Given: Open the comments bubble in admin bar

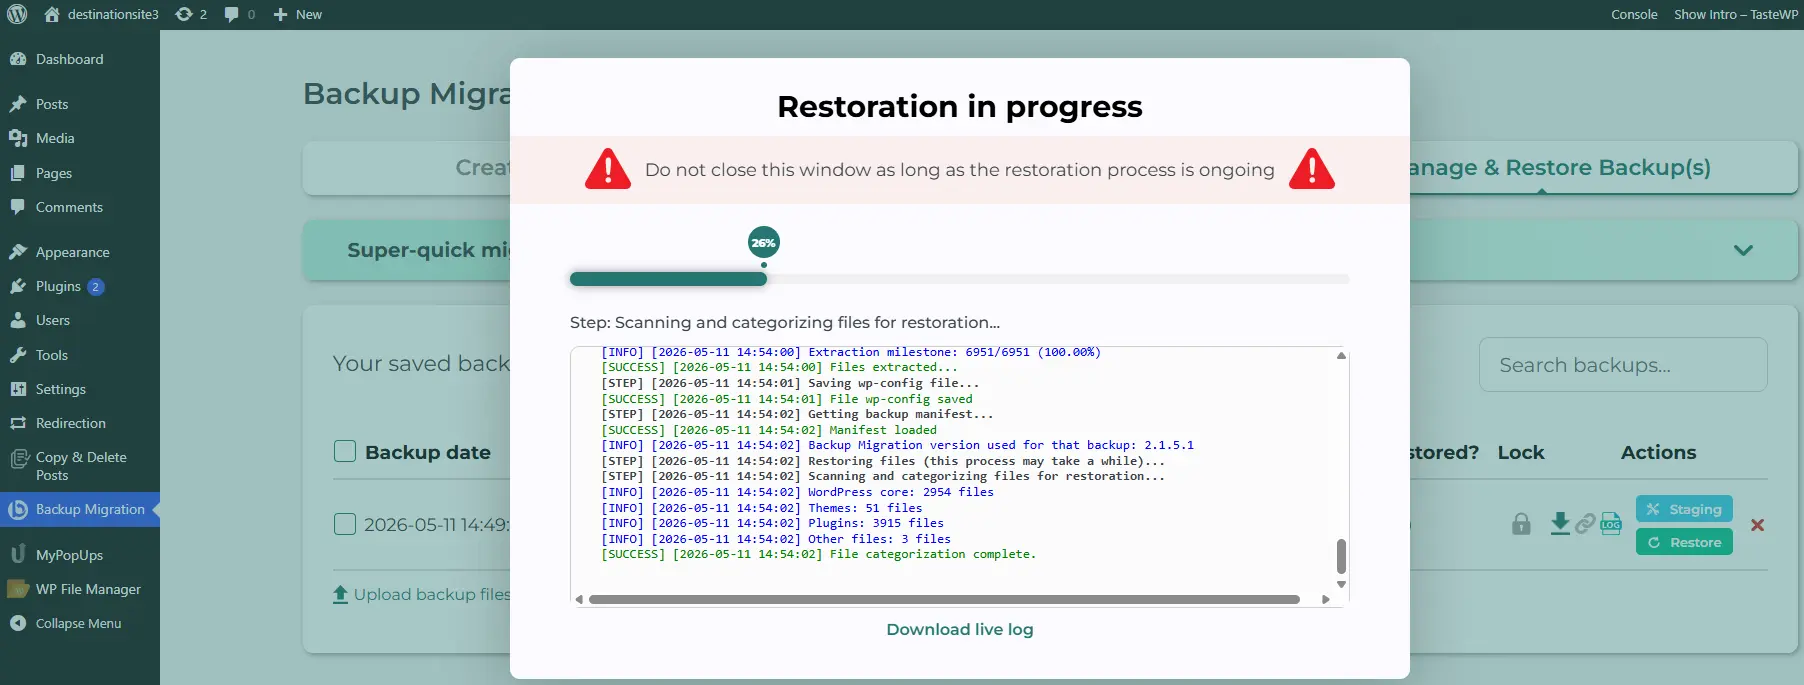Looking at the screenshot, I should 239,14.
